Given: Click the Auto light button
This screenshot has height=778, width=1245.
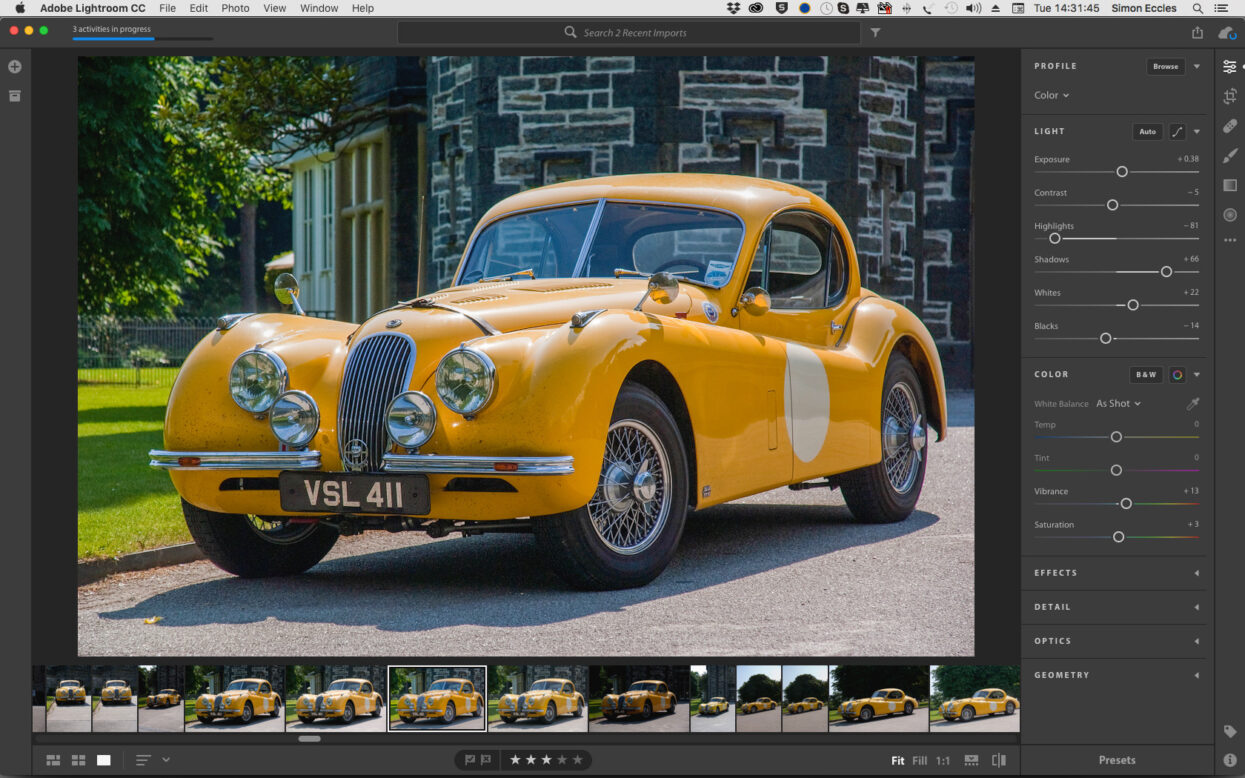Looking at the screenshot, I should [x=1147, y=132].
